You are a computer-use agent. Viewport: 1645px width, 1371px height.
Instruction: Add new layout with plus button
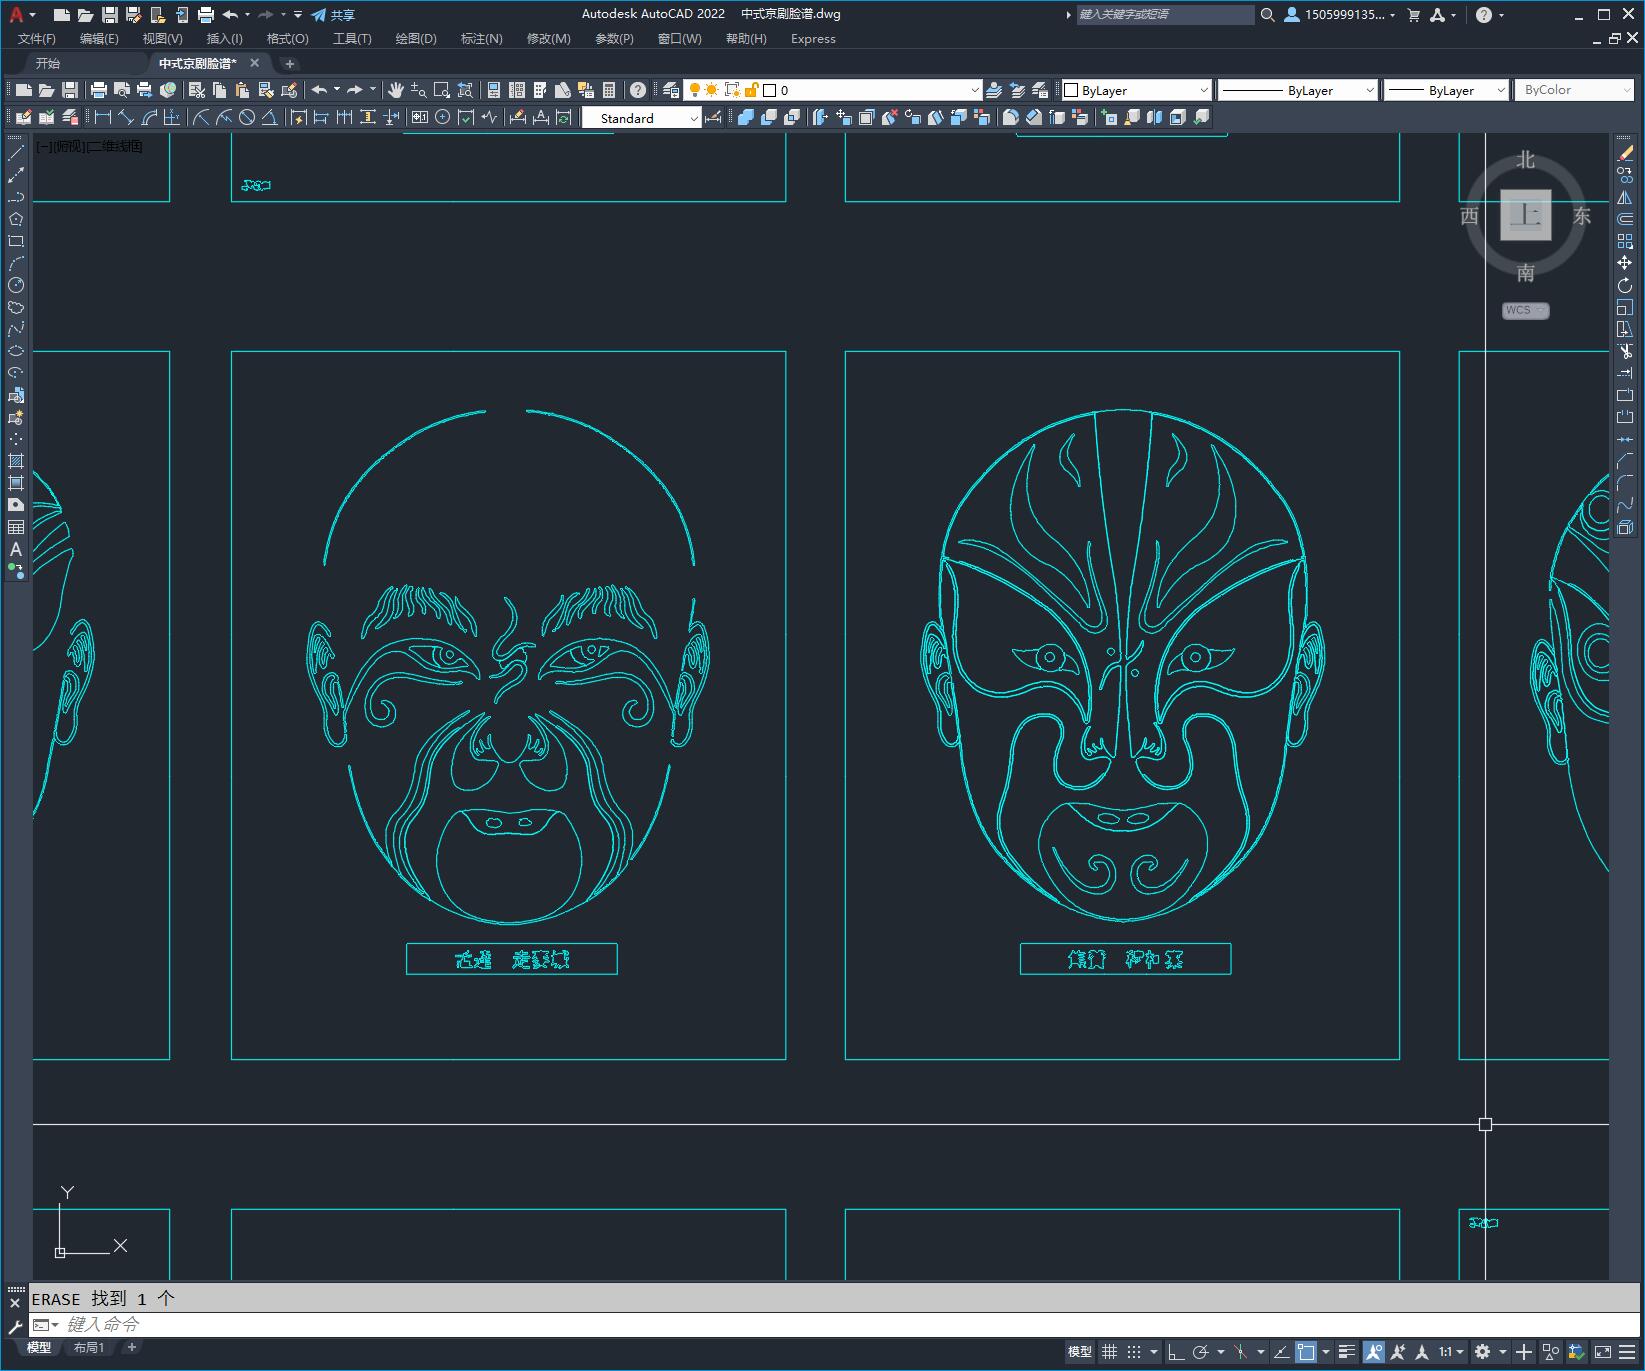(131, 1347)
